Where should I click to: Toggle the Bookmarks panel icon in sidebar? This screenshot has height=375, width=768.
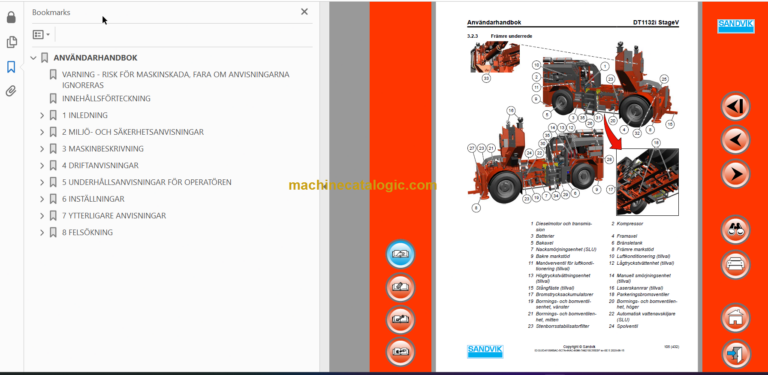point(11,67)
